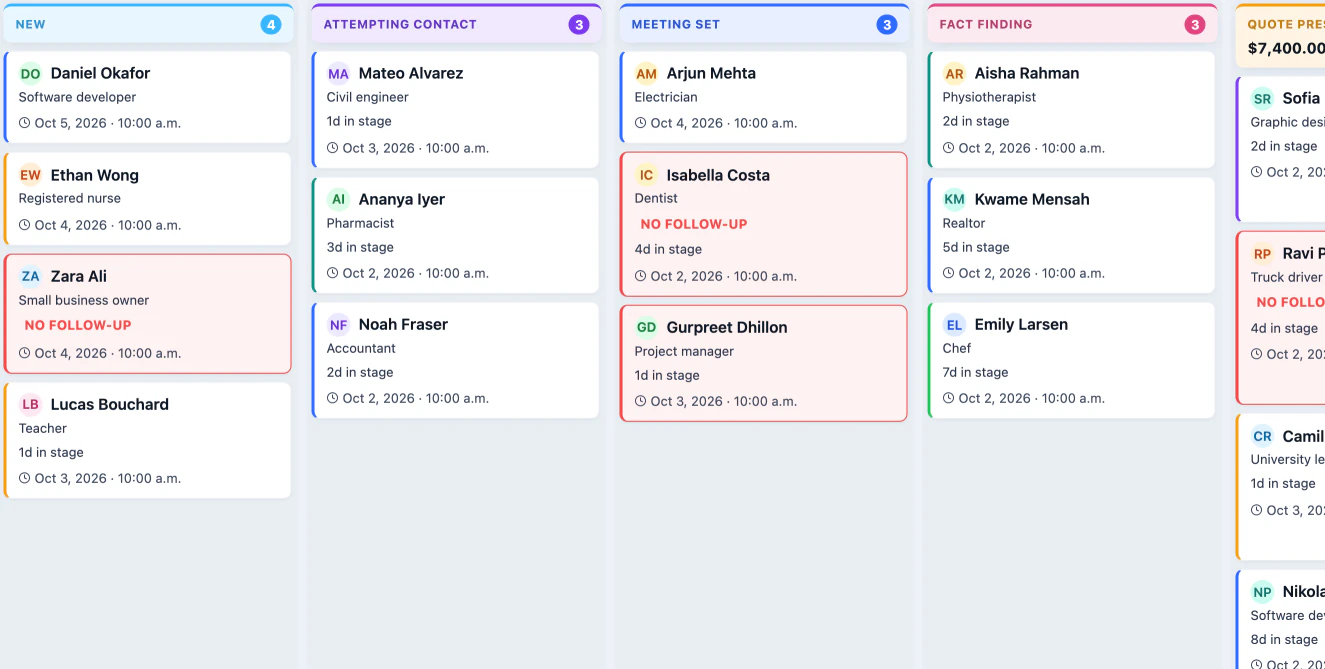Click "5d in stage" on Kwame Mensah card
Viewport: 1325px width, 669px height.
point(976,247)
